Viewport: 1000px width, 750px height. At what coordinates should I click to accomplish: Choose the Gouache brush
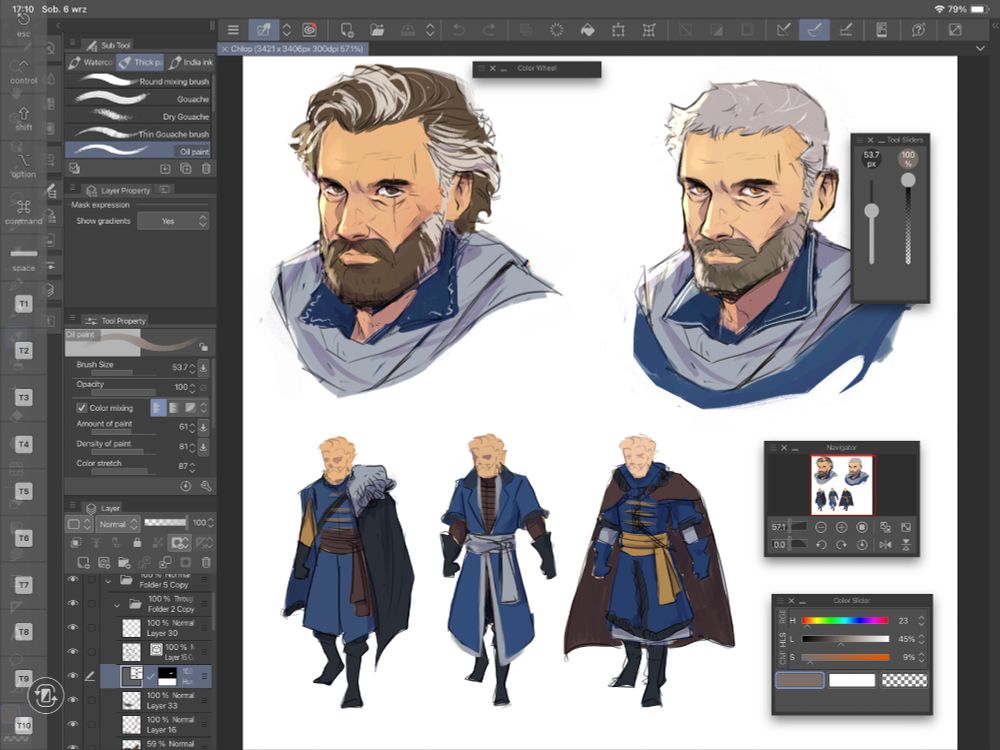(x=138, y=99)
